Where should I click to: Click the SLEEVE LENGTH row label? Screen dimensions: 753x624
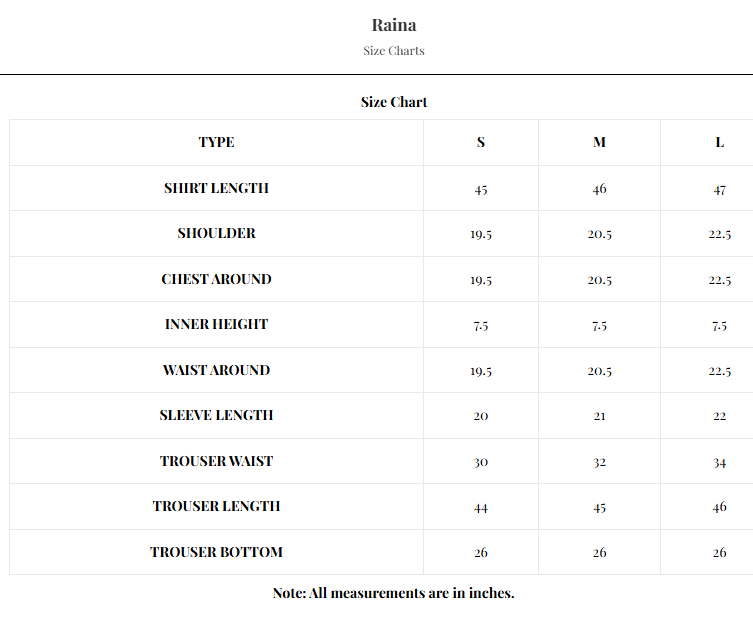pos(216,415)
